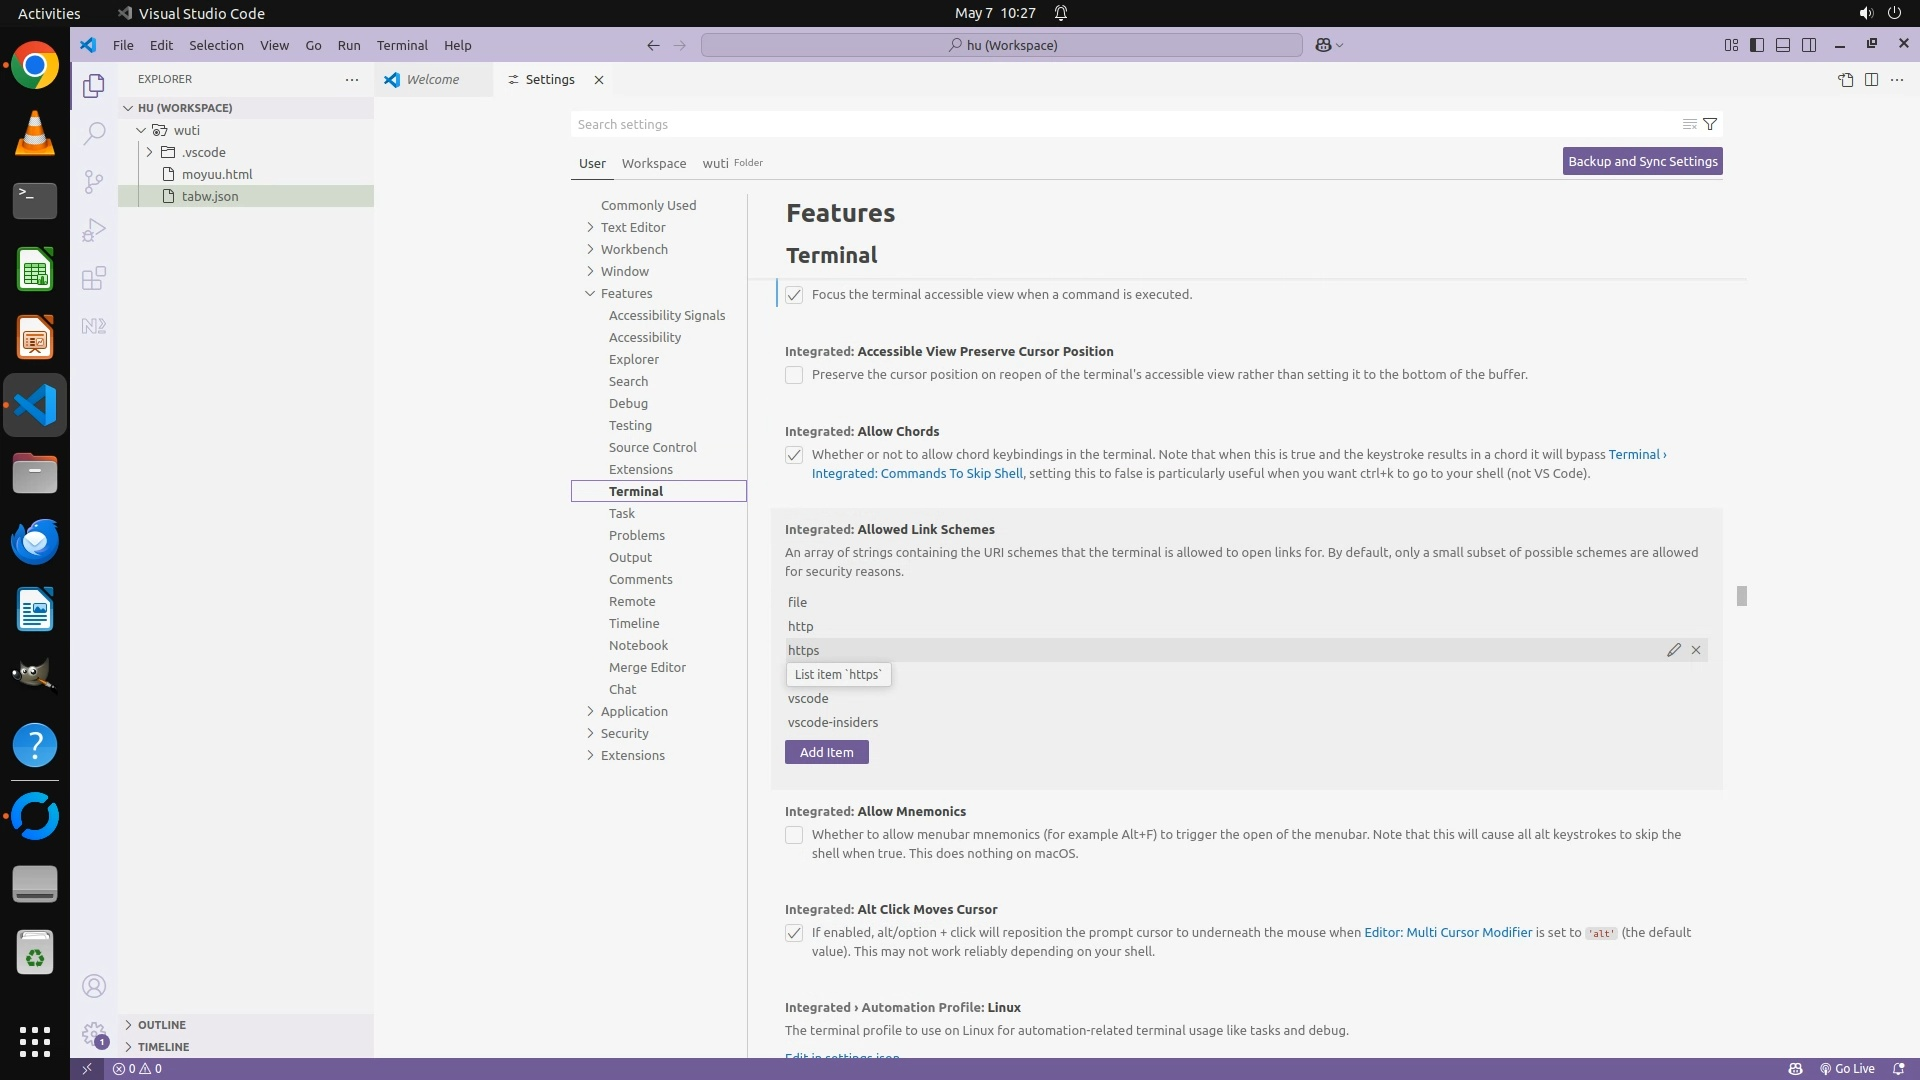Open Extensions view in activity bar
This screenshot has width=1920, height=1080.
94,278
